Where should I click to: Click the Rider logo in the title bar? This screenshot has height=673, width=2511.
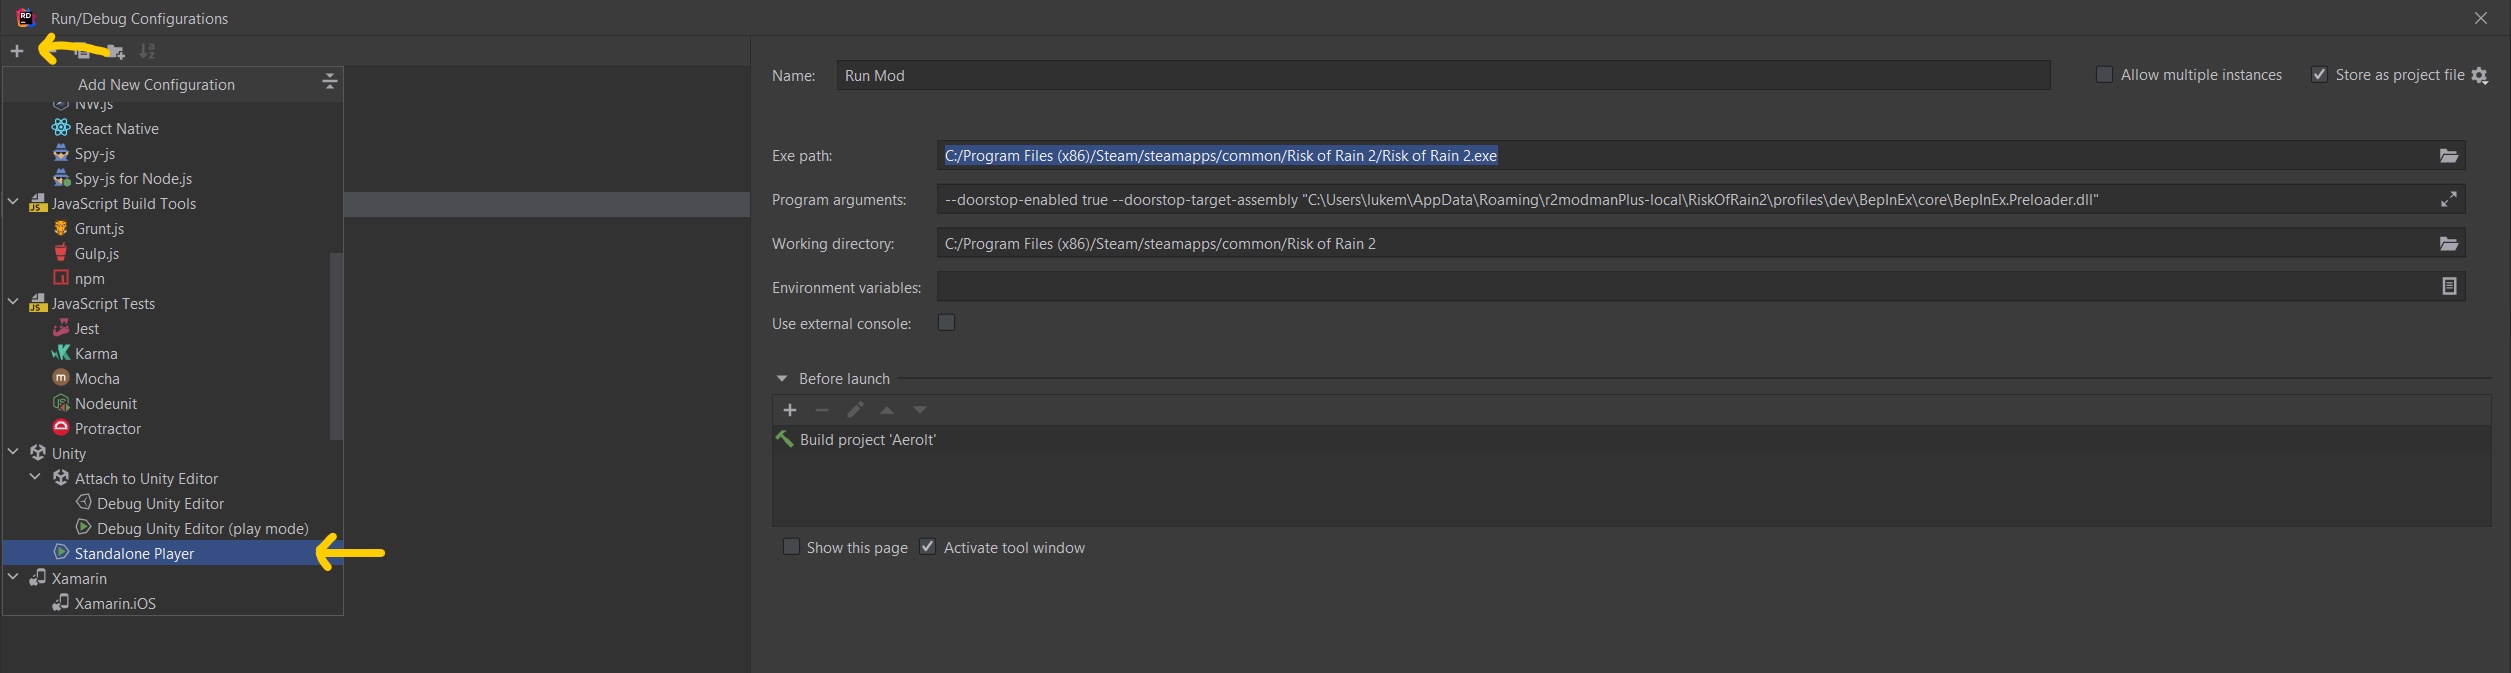pos(26,17)
